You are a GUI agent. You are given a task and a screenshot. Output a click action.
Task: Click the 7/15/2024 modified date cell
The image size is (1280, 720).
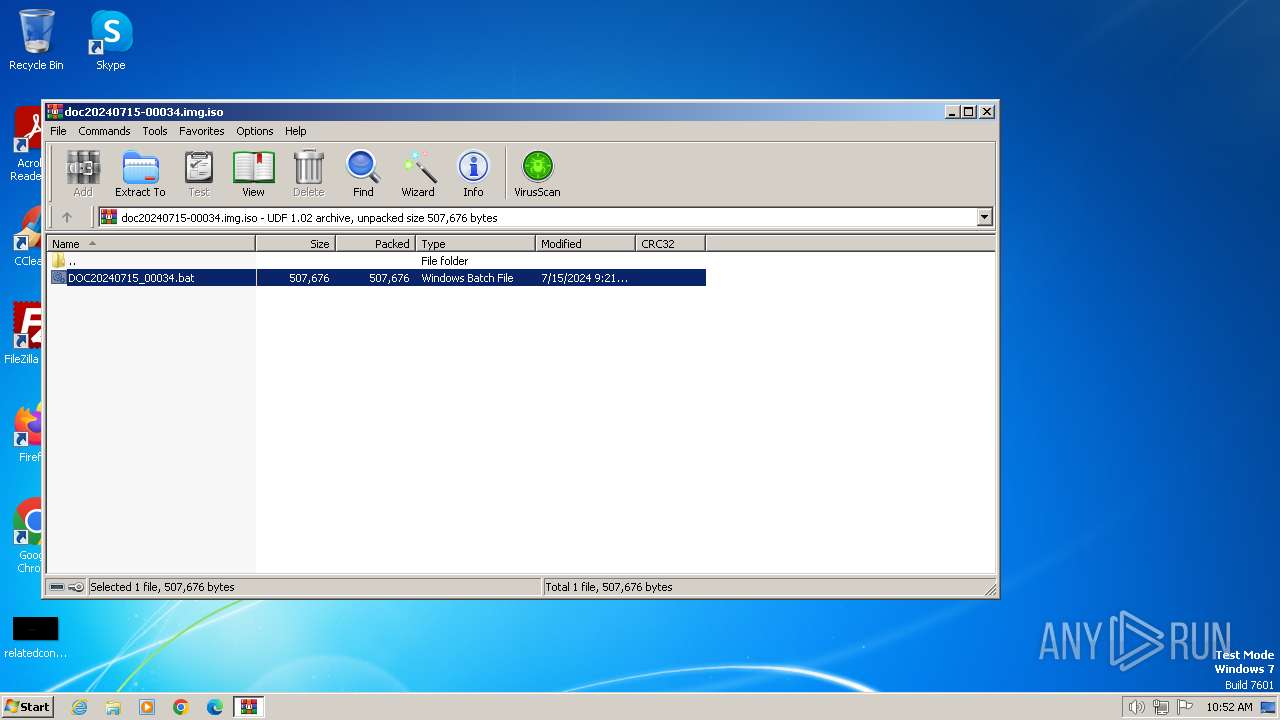(584, 278)
